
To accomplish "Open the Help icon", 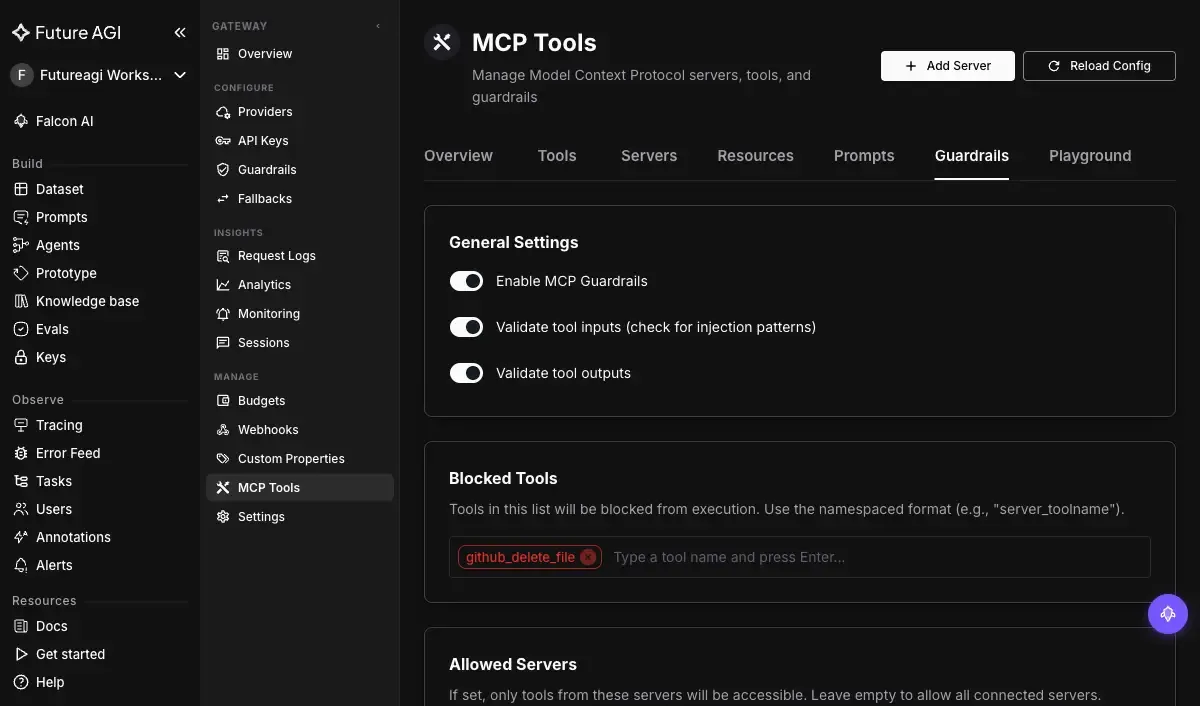I will 21,682.
